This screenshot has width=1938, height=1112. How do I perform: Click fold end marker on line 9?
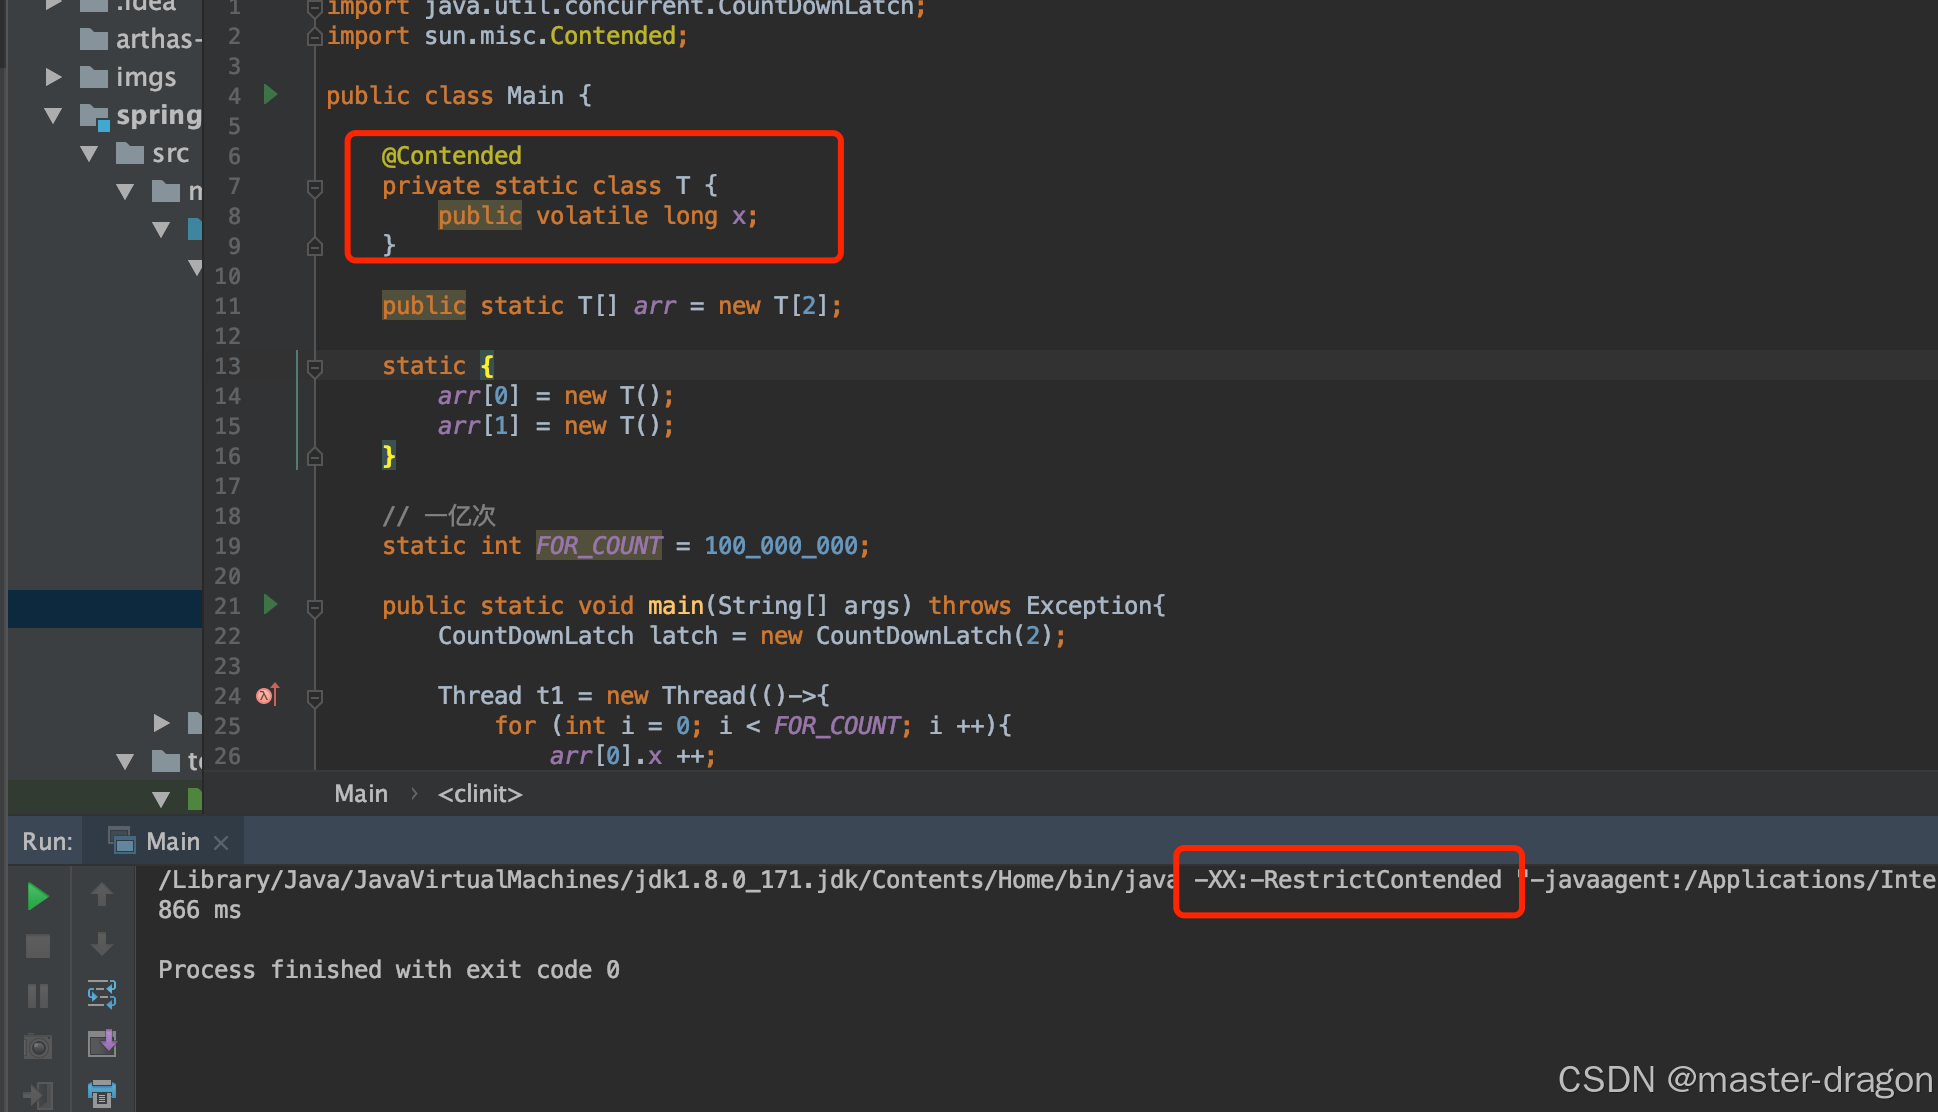click(x=315, y=247)
